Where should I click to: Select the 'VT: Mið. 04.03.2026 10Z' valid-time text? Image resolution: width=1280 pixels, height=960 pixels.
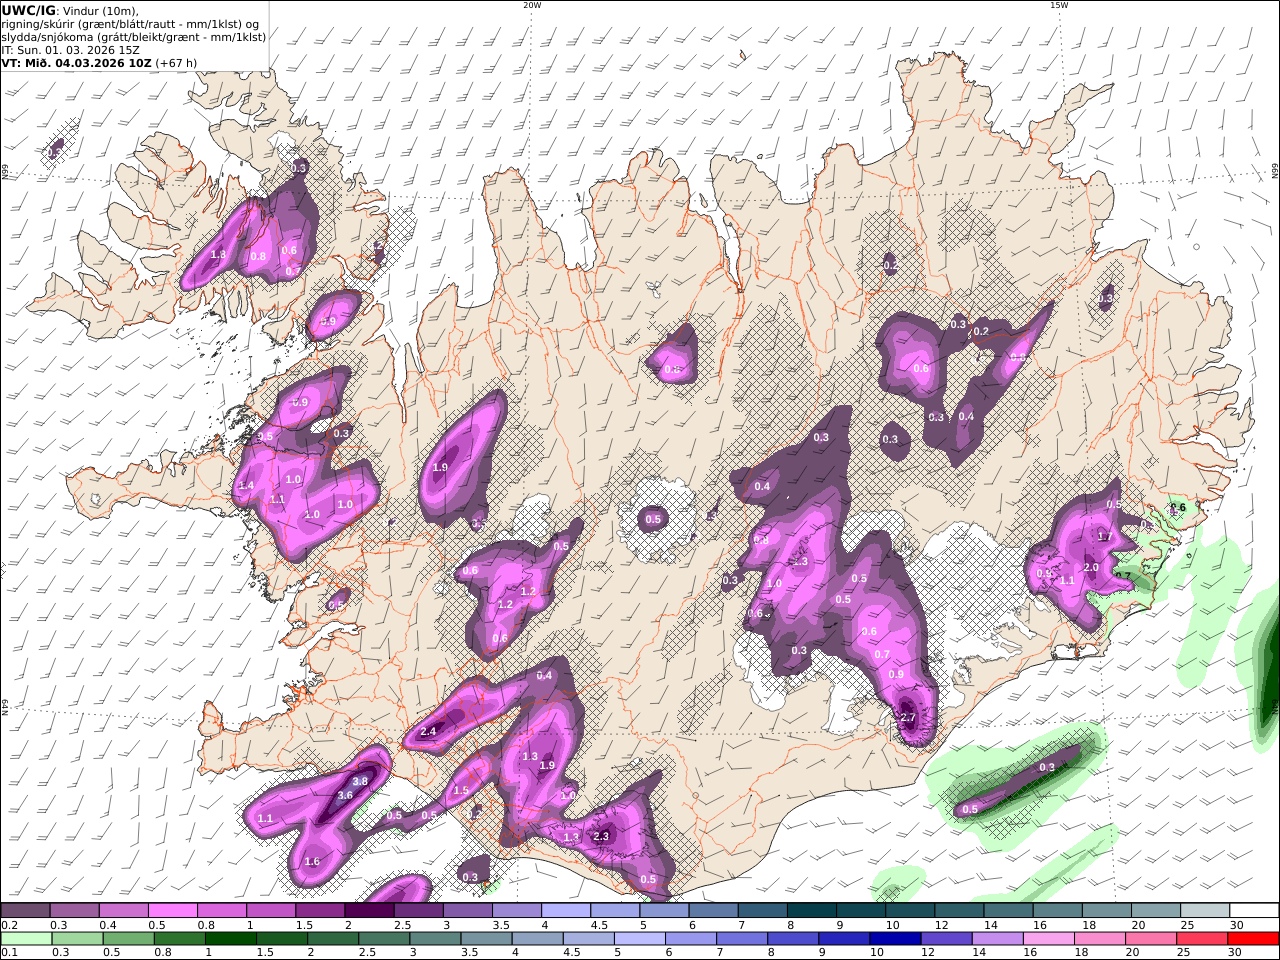tap(74, 63)
